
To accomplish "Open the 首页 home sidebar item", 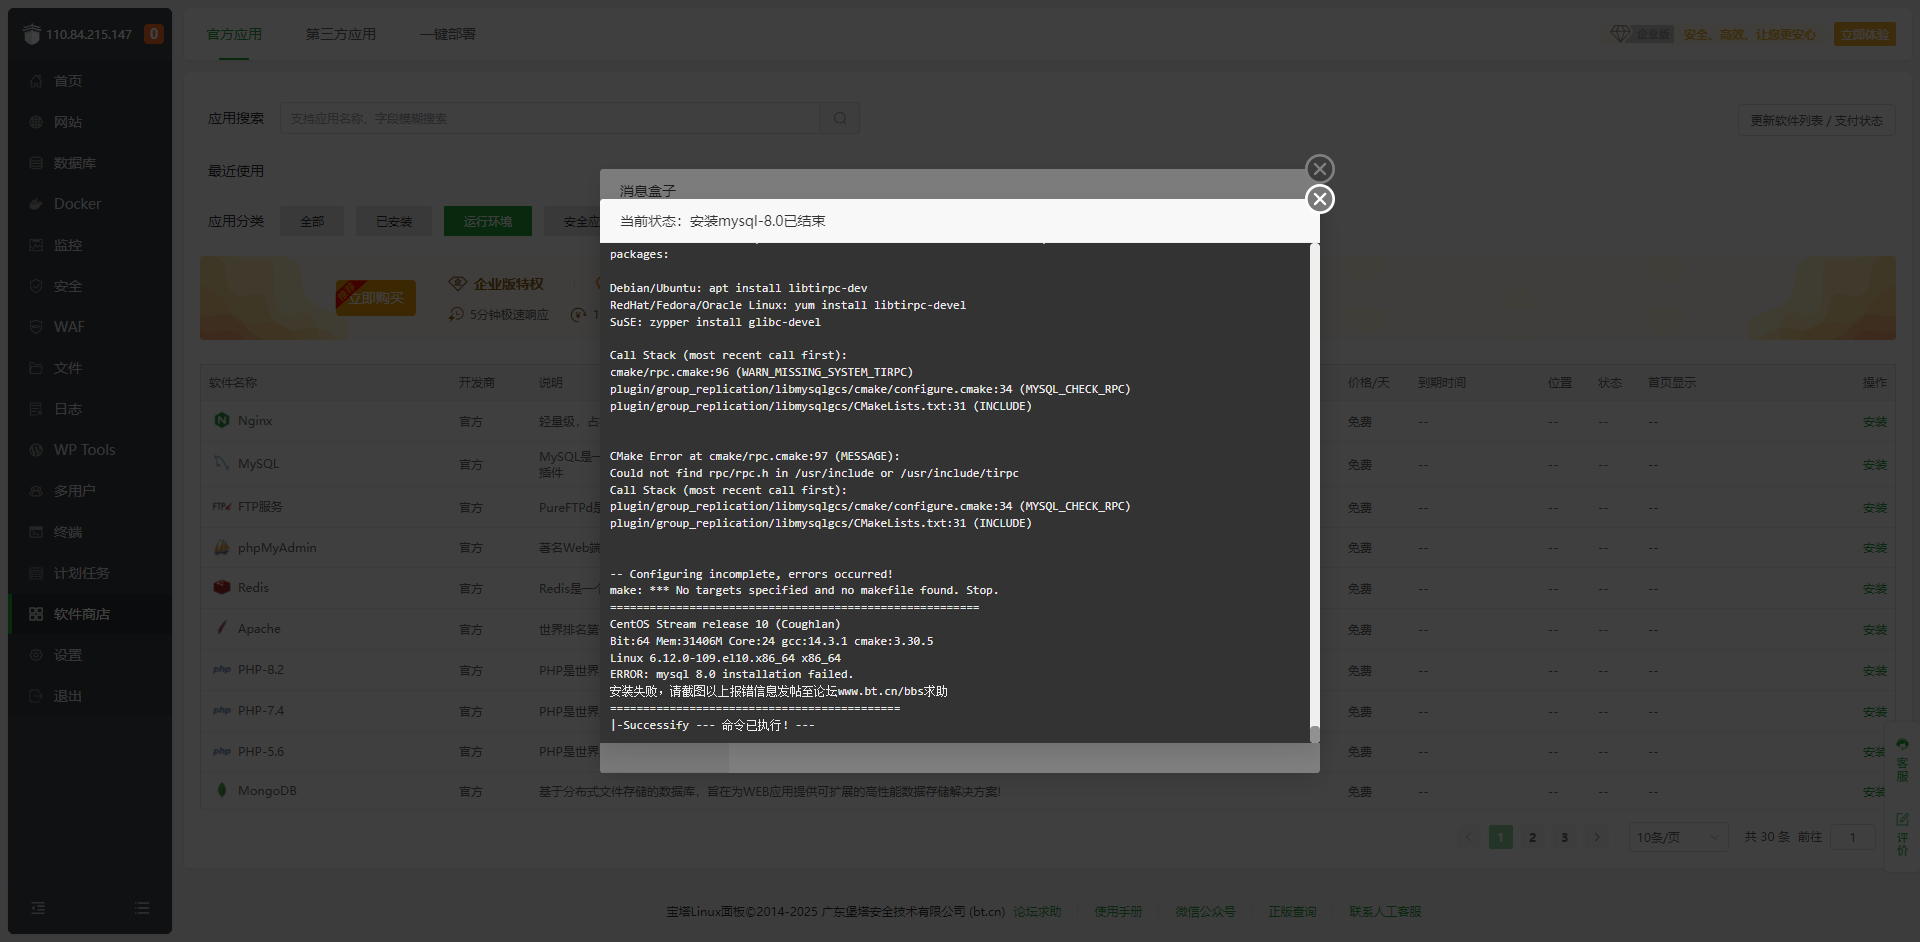I will [90, 81].
